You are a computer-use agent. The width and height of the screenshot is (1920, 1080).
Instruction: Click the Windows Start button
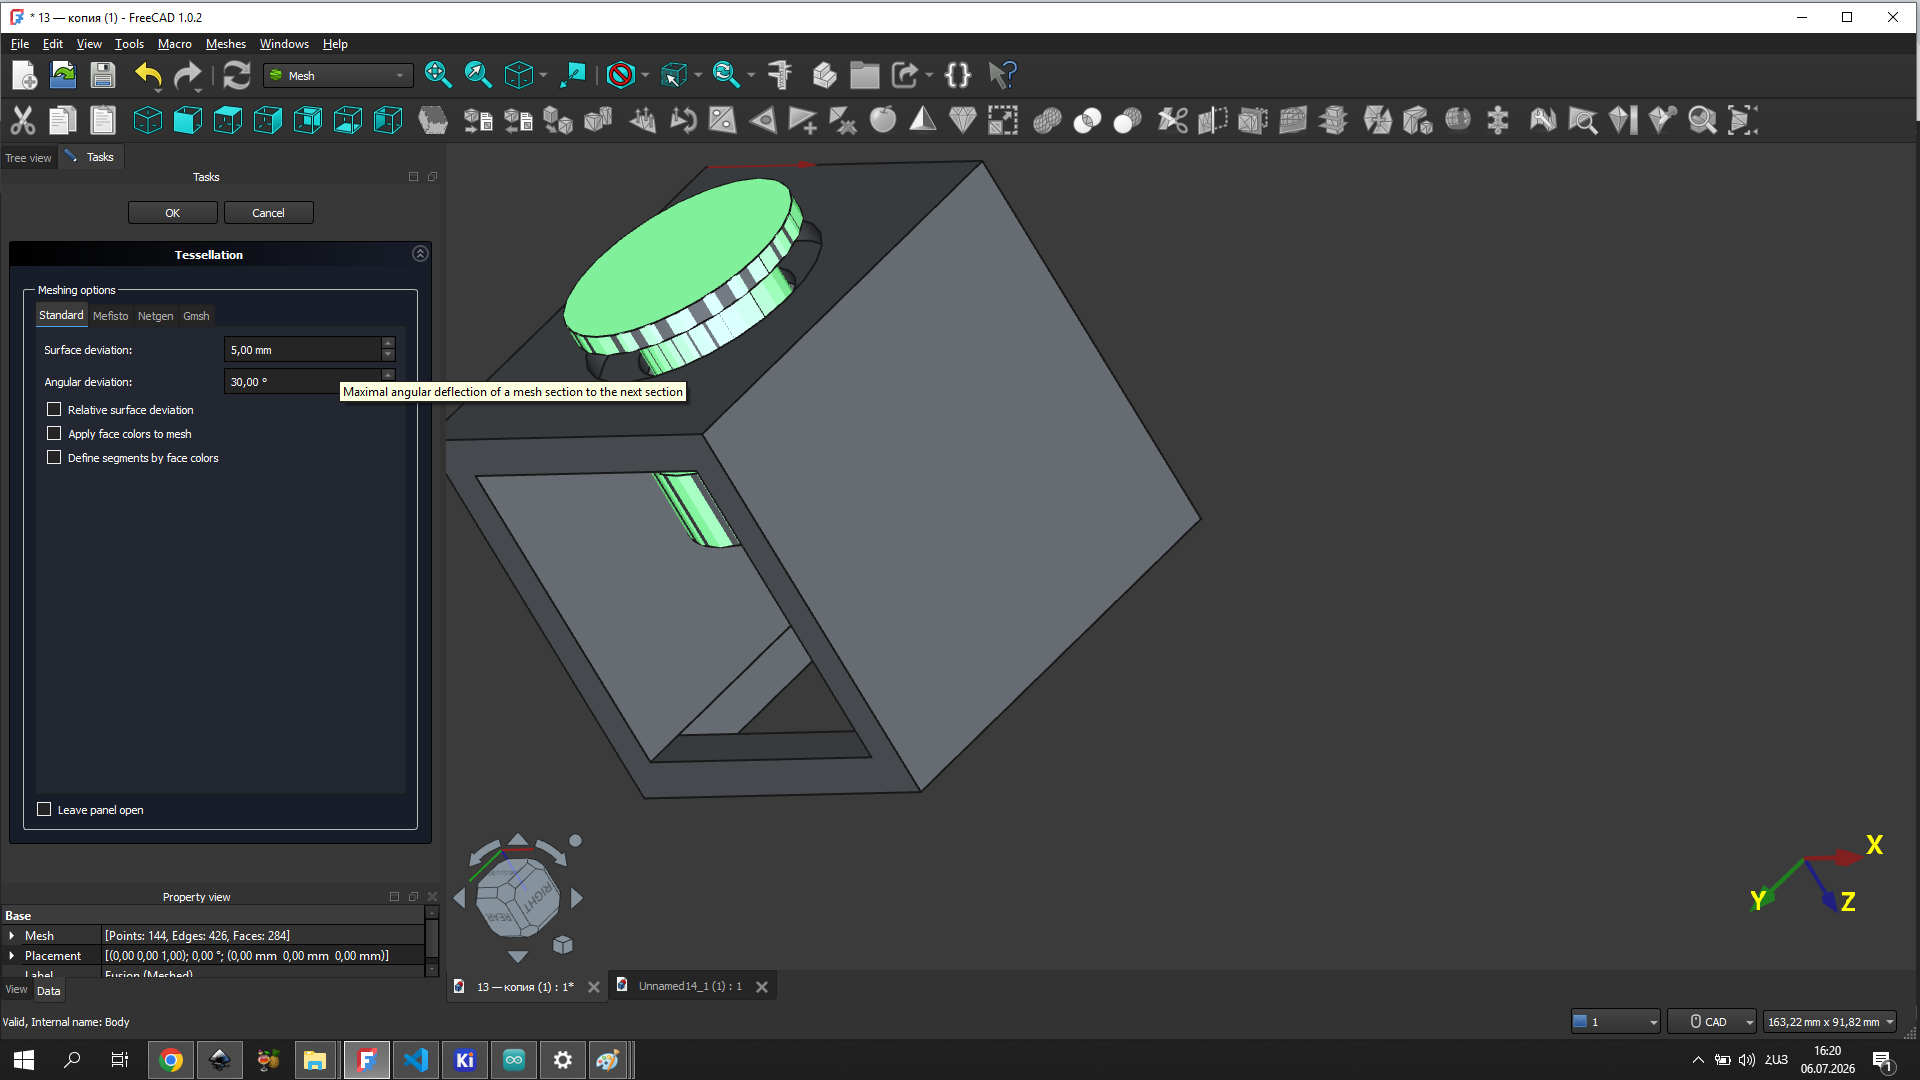[24, 1060]
